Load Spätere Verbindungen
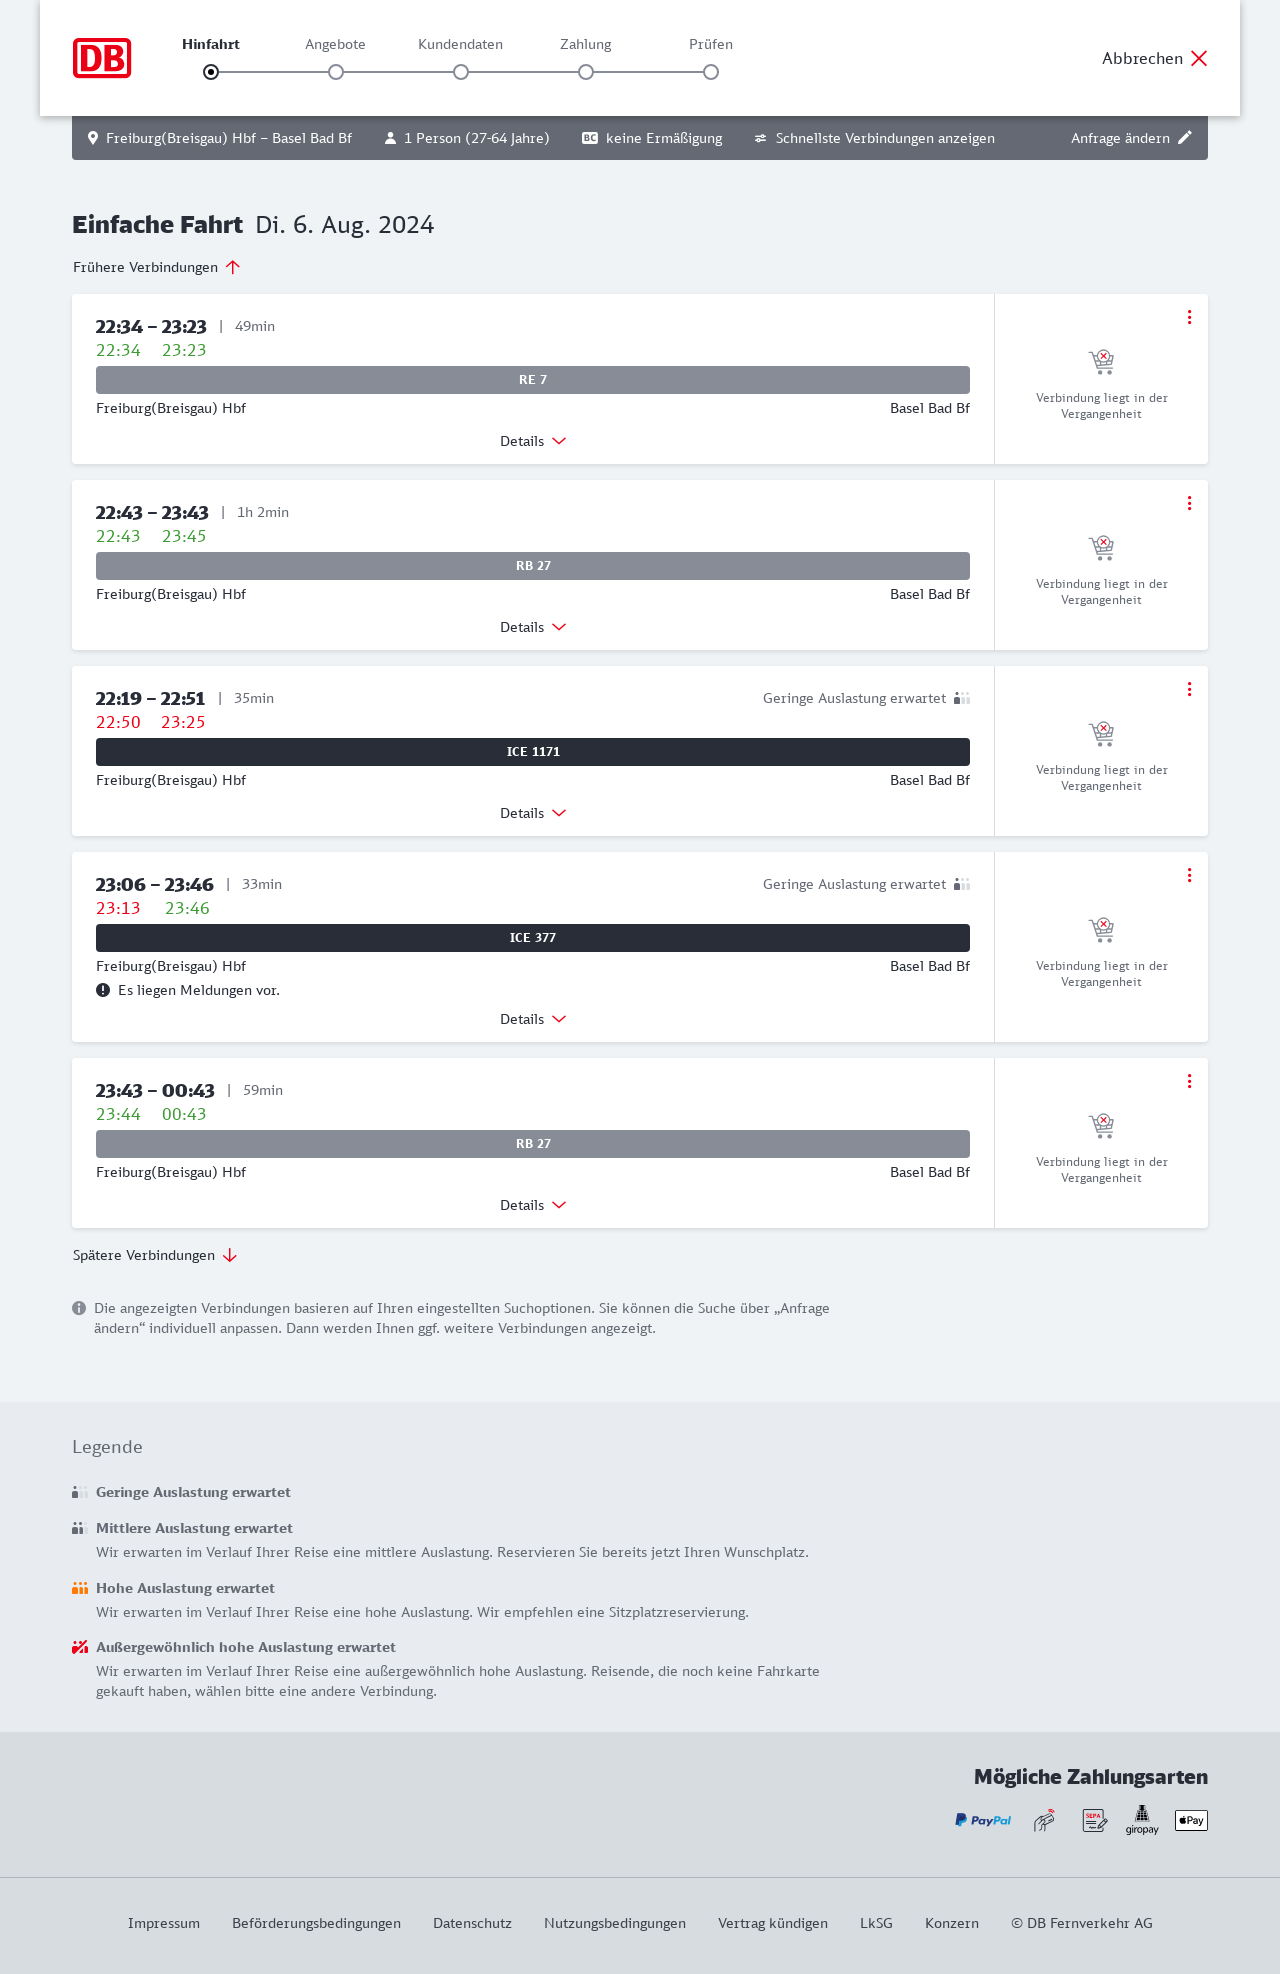 155,1255
